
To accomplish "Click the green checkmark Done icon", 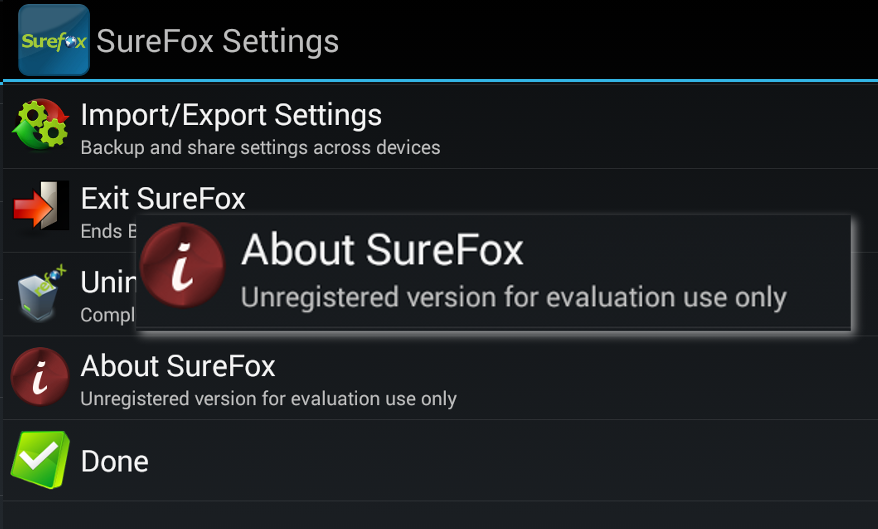I will [40, 460].
